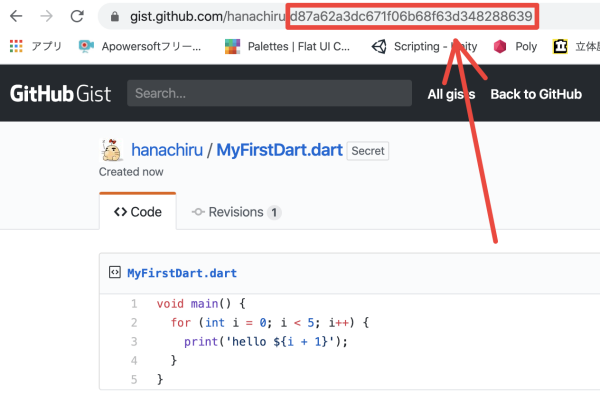
Task: Open MyFirstDart.dart gist title link
Action: click(x=279, y=150)
